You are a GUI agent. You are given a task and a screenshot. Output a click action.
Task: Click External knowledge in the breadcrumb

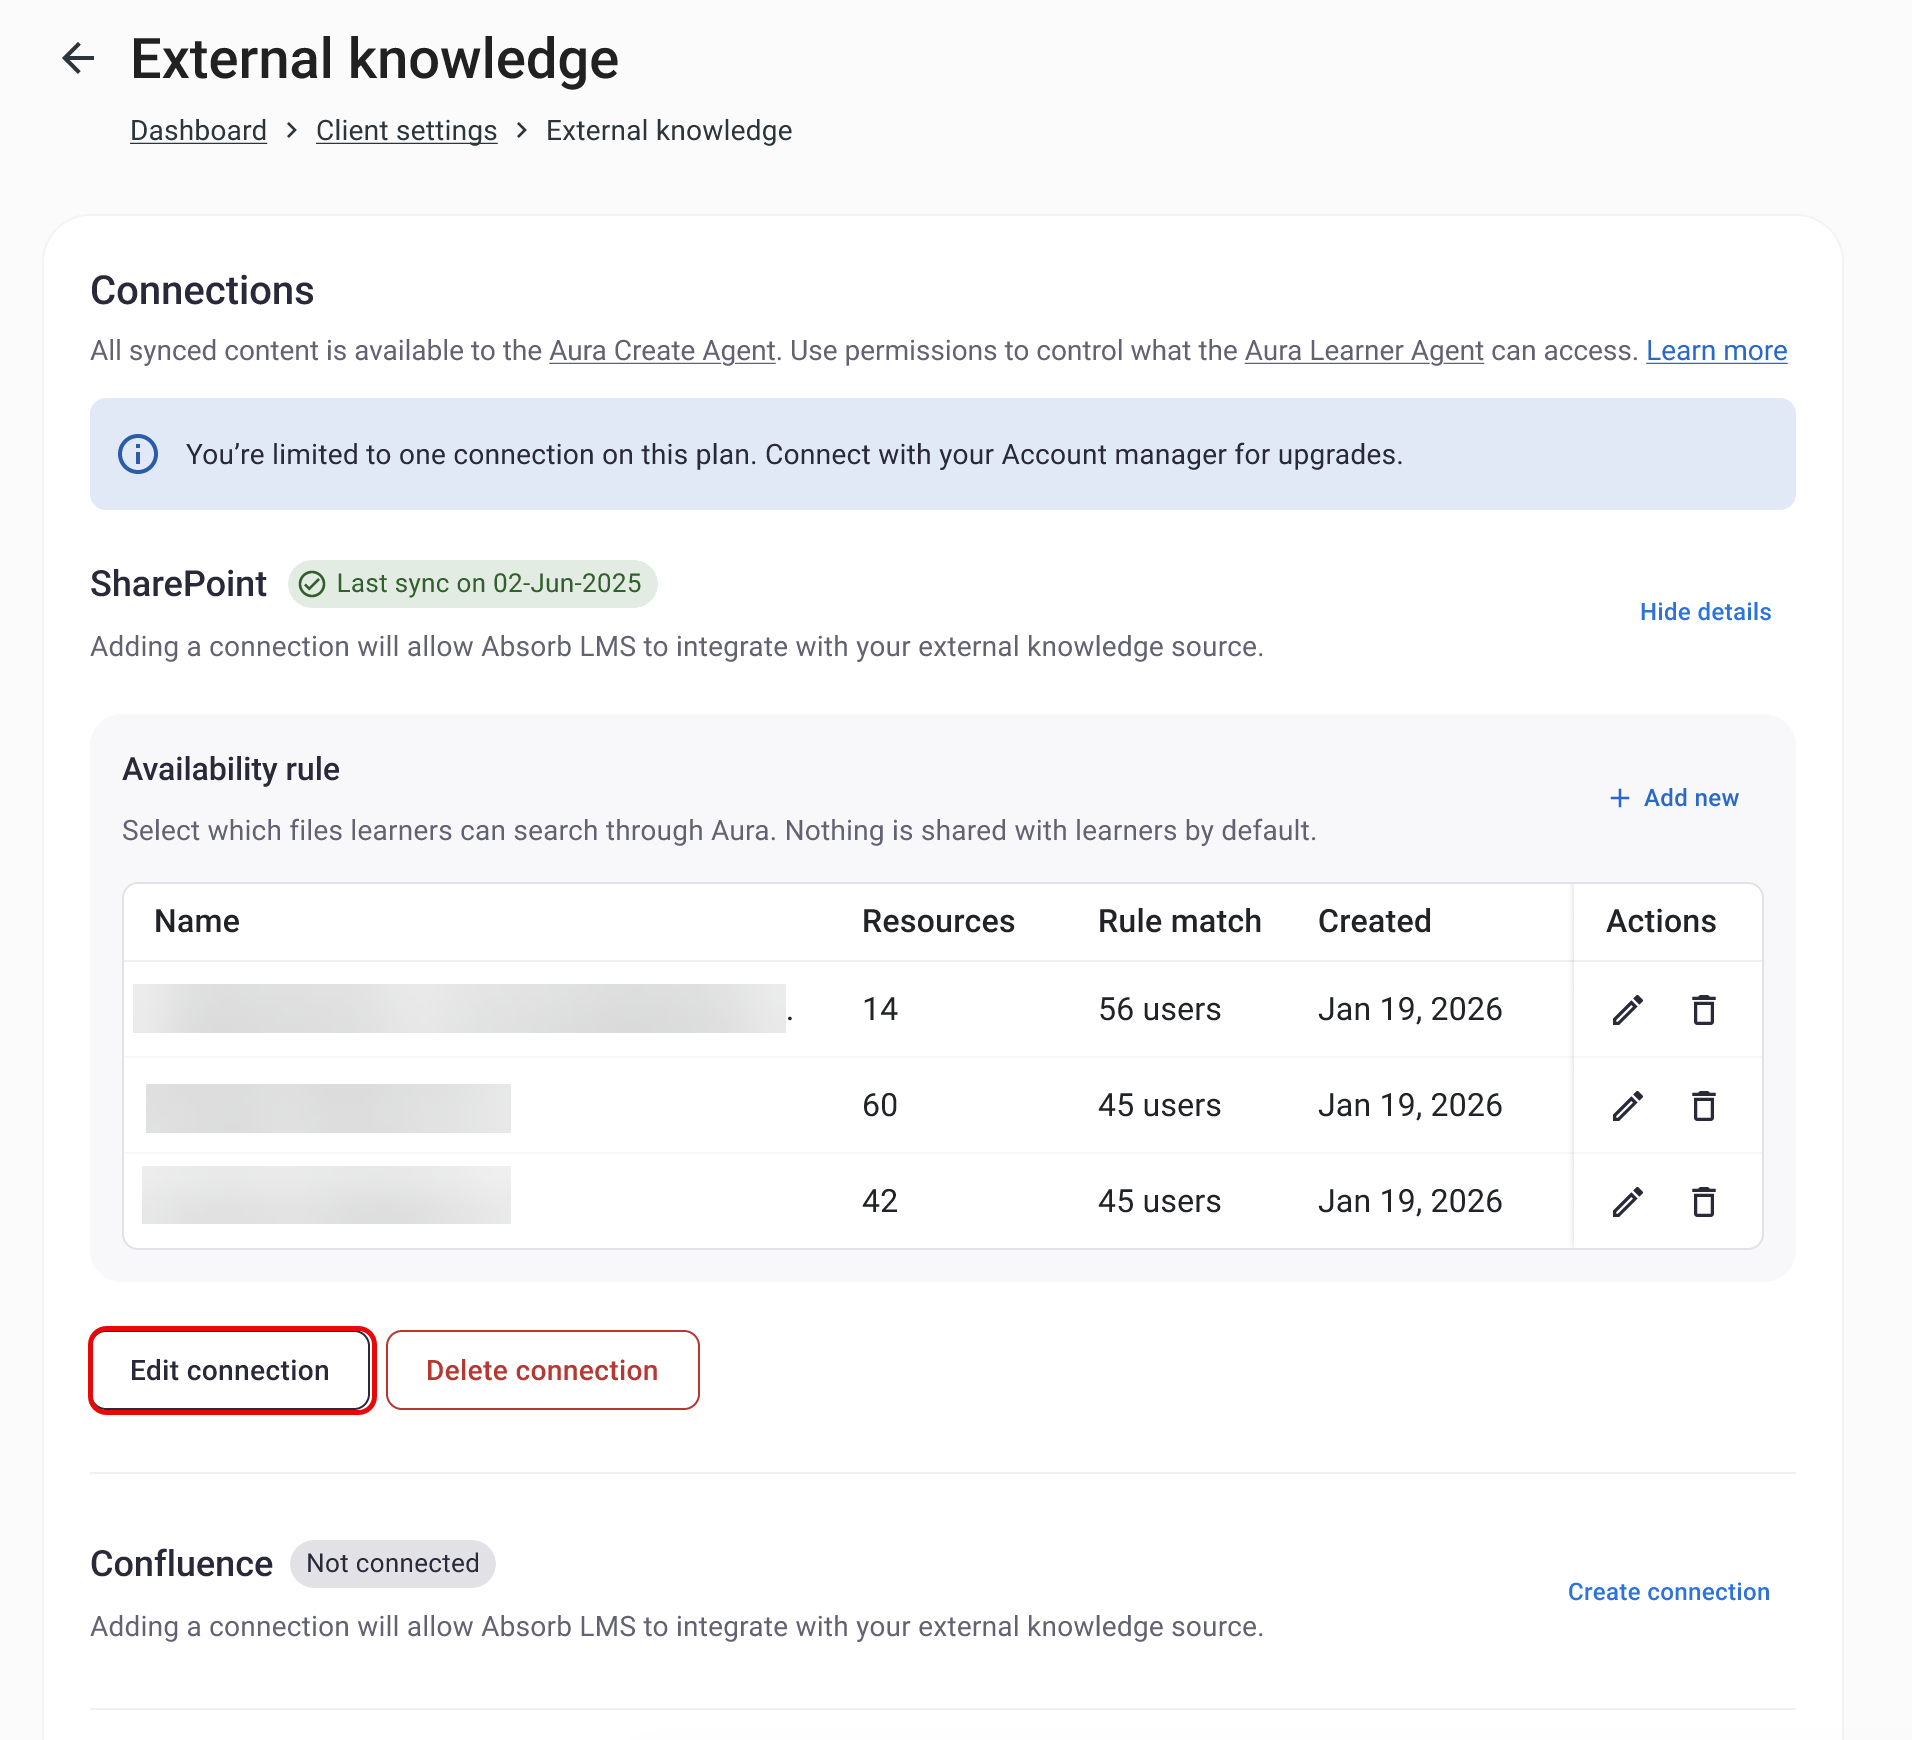[x=669, y=131]
